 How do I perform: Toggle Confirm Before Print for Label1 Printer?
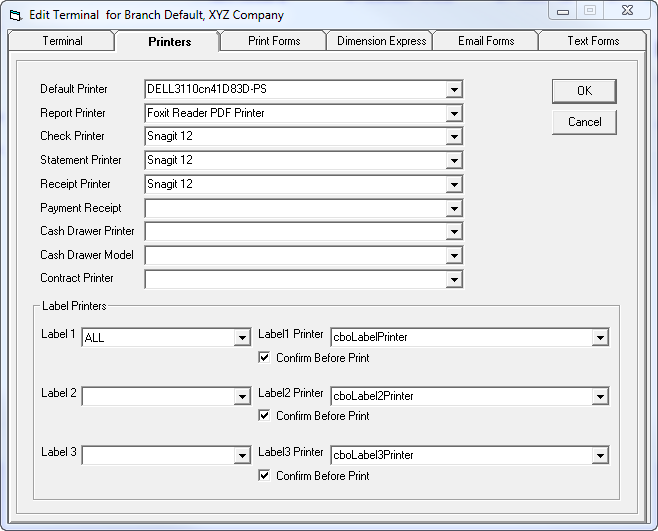(264, 358)
